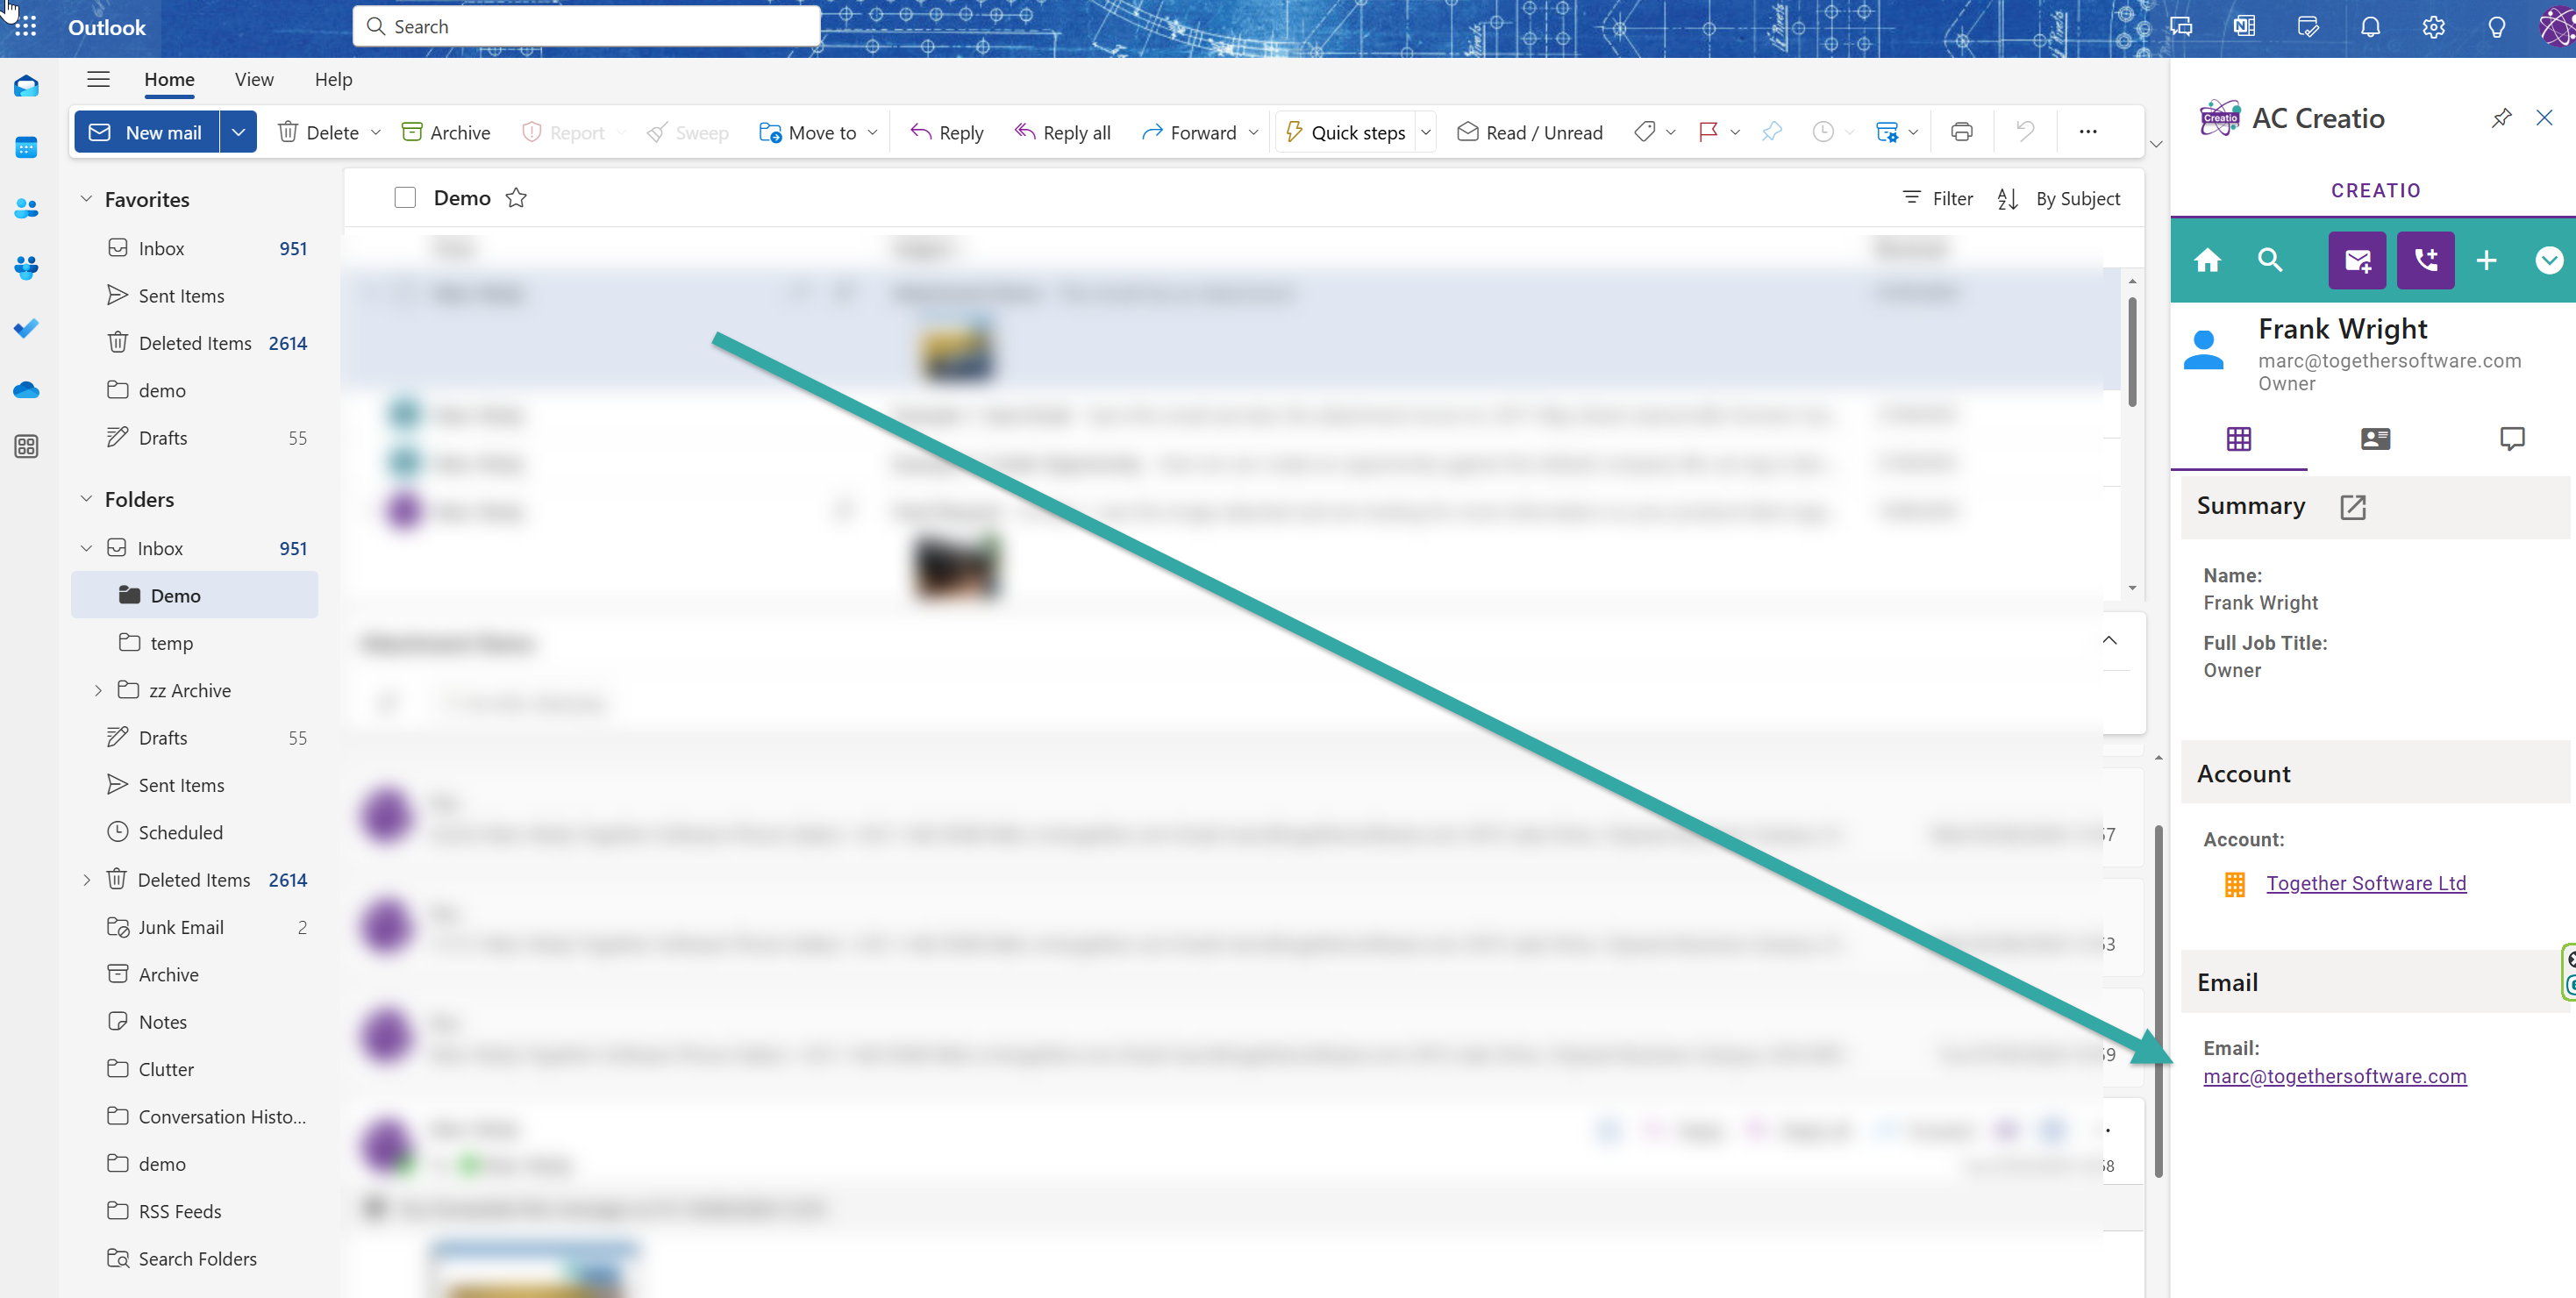Open Summary in a new window icon
Viewport: 2576px width, 1298px height.
[2353, 507]
